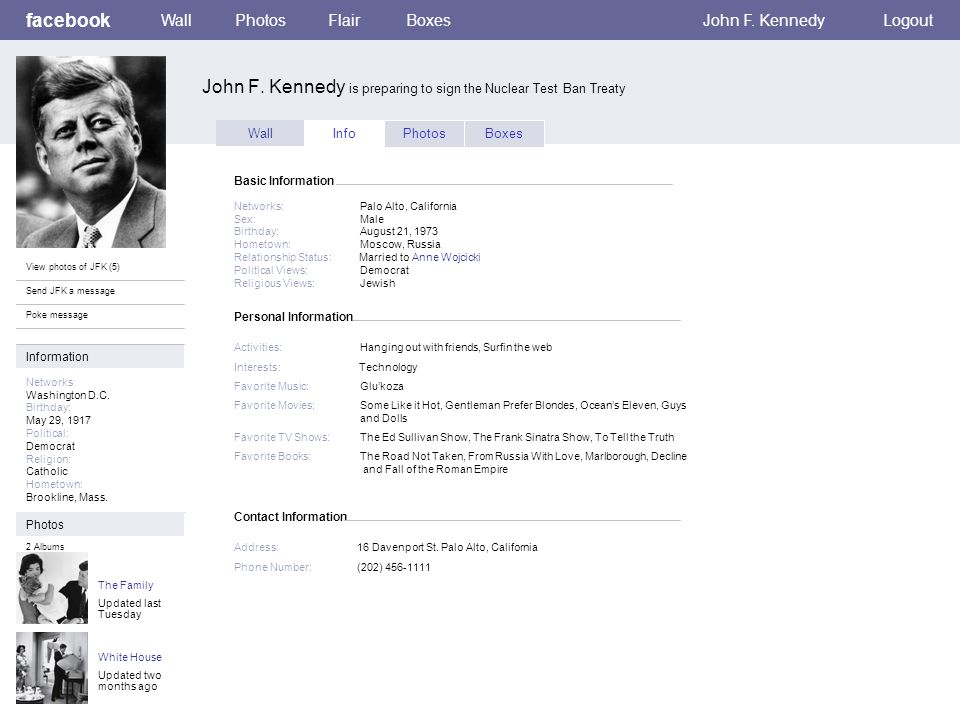The height and width of the screenshot is (720, 960).
Task: Click 'Democrat' under Basic Information
Action: [x=384, y=271]
